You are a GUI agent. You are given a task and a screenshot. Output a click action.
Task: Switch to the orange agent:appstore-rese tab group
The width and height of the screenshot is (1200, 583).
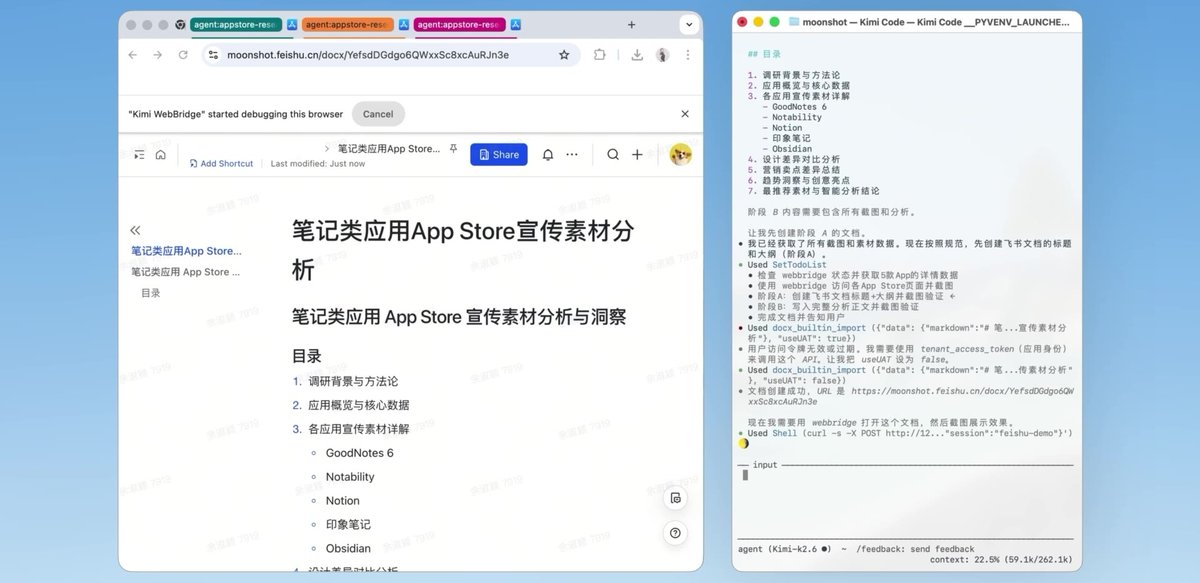coord(349,24)
